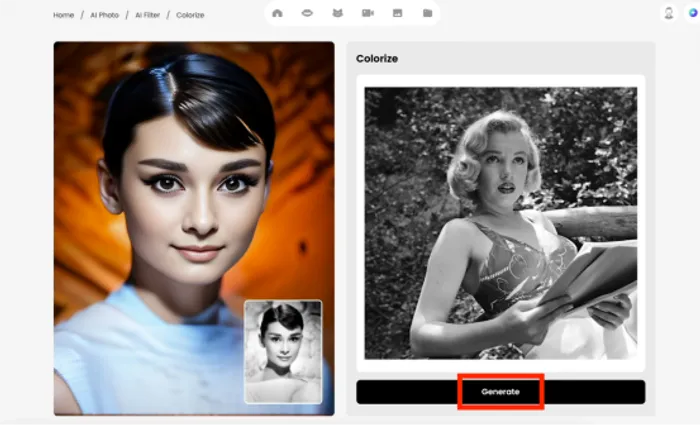Open the user profile avatar
This screenshot has height=425, width=700.
tap(669, 14)
